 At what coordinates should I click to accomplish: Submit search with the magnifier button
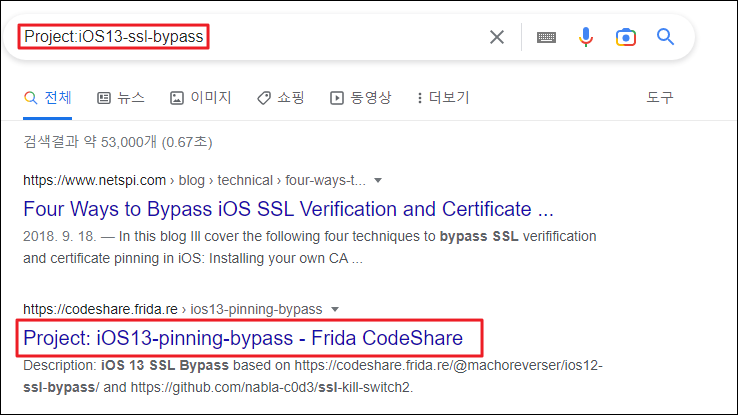666,37
